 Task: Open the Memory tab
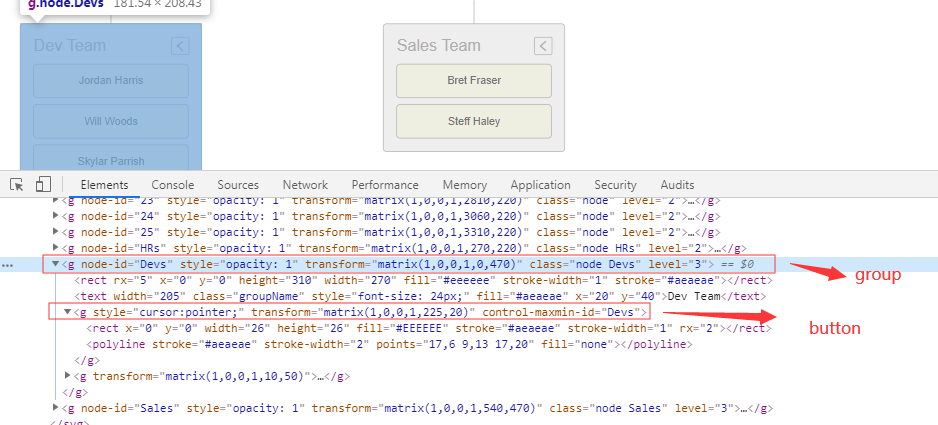pyautogui.click(x=465, y=185)
